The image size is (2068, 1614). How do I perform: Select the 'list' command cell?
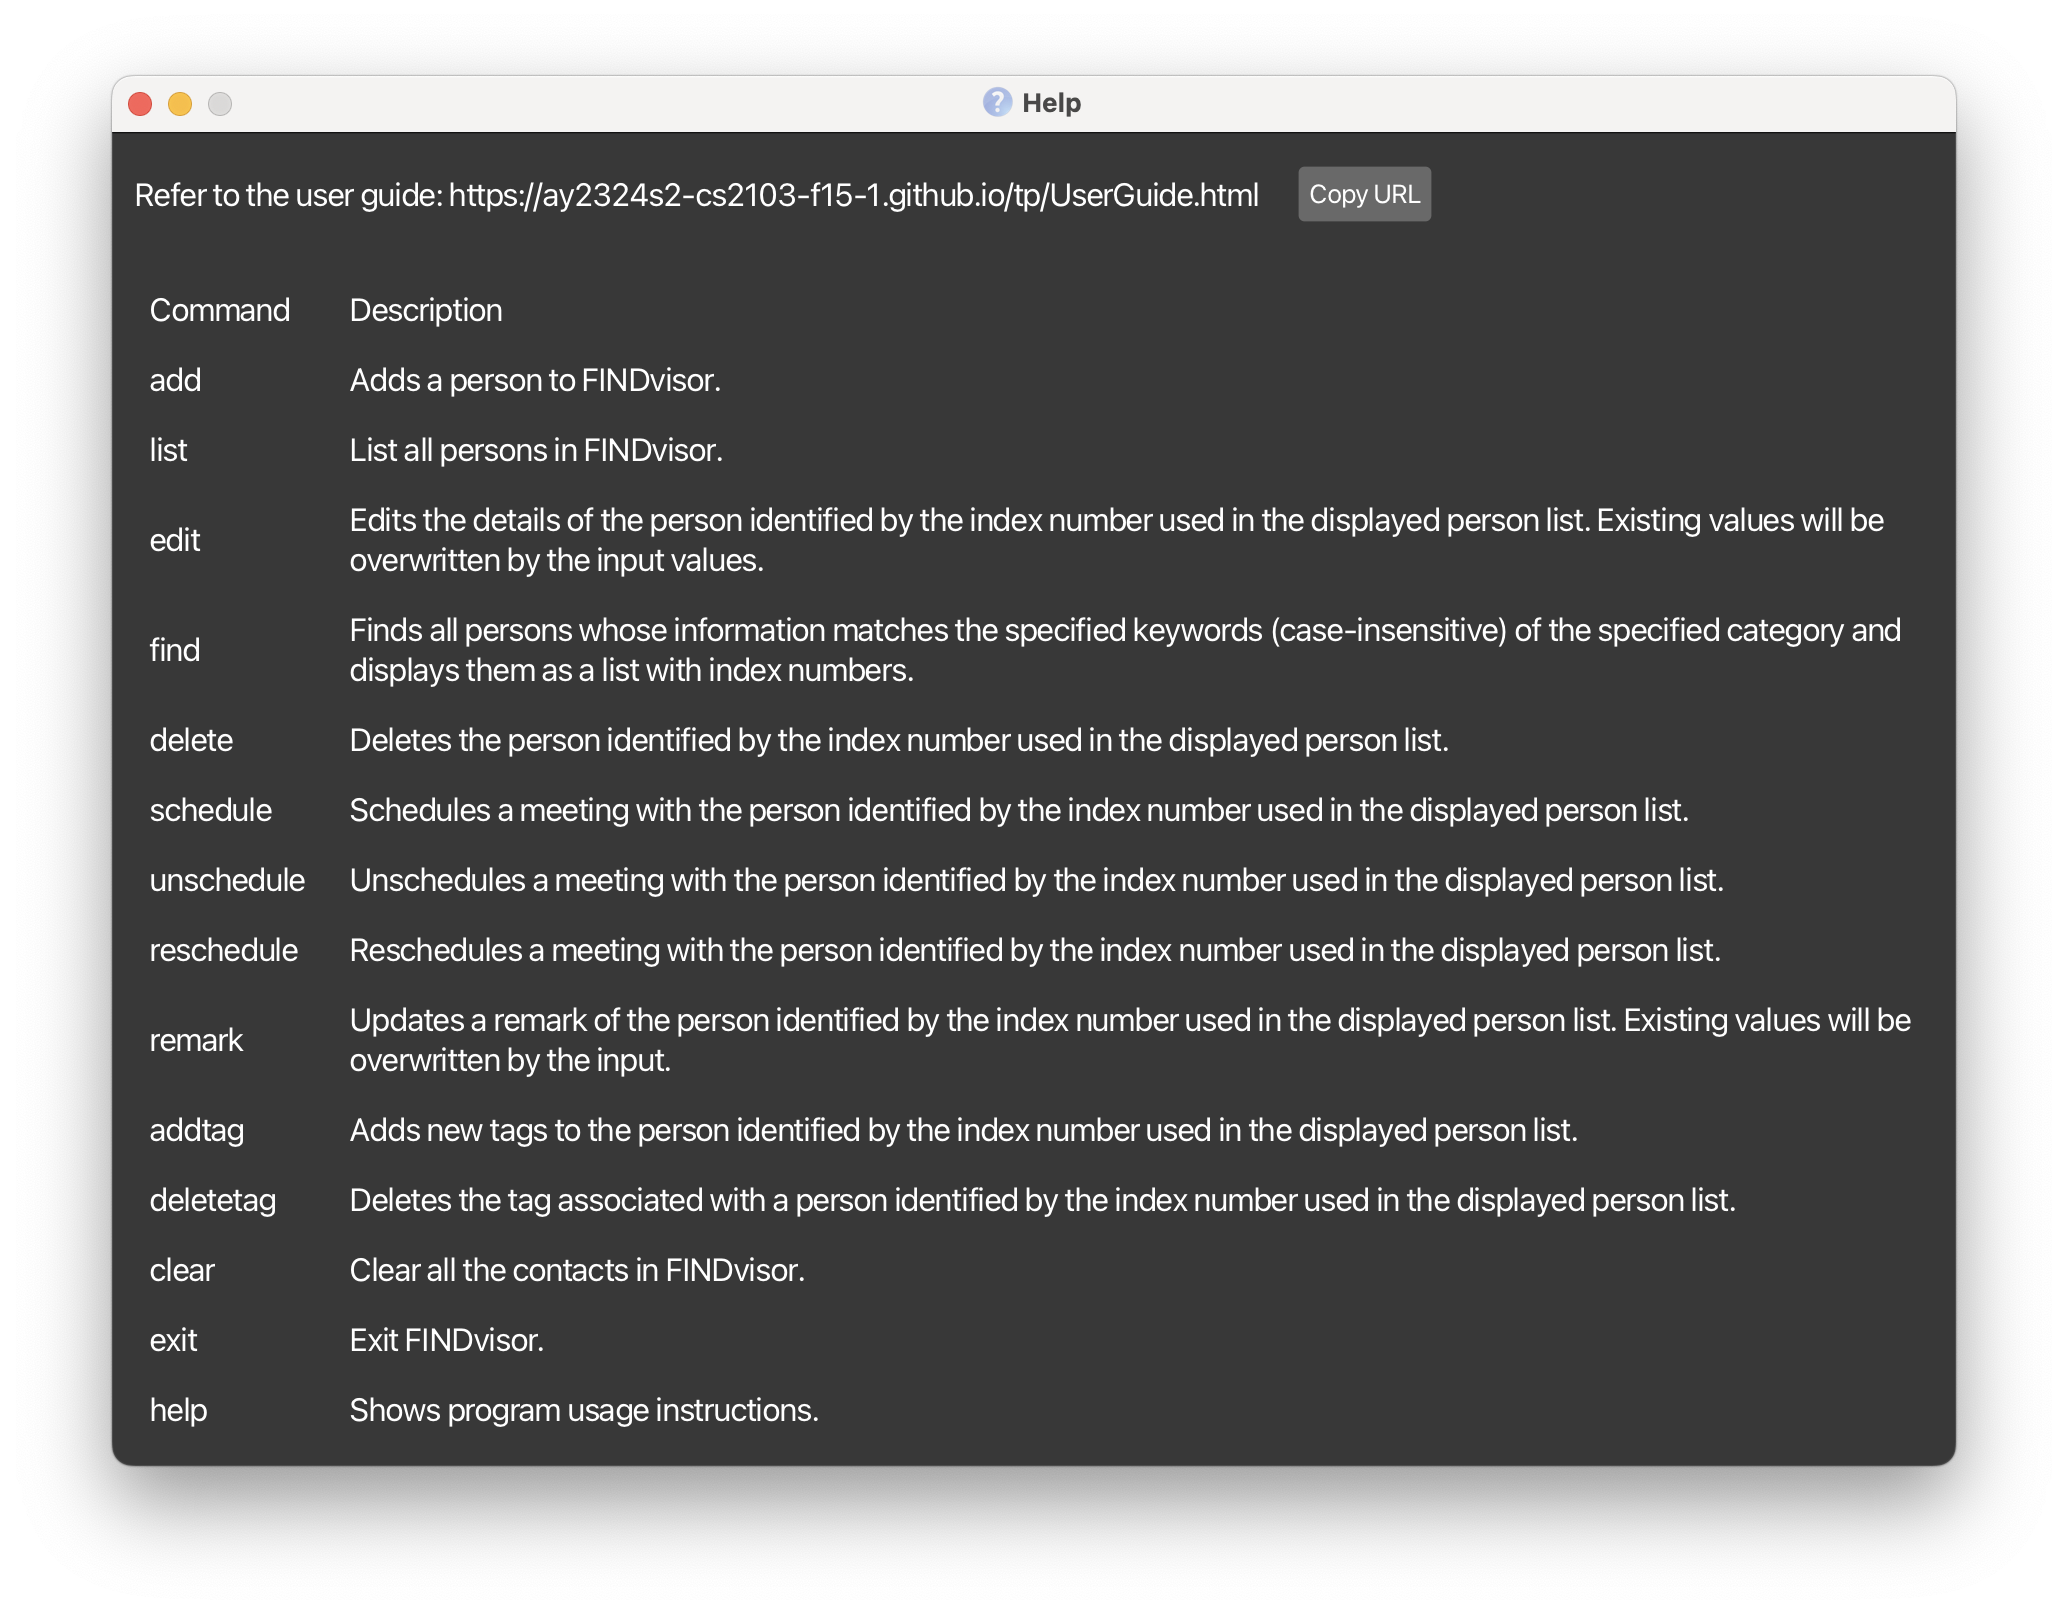coord(169,450)
